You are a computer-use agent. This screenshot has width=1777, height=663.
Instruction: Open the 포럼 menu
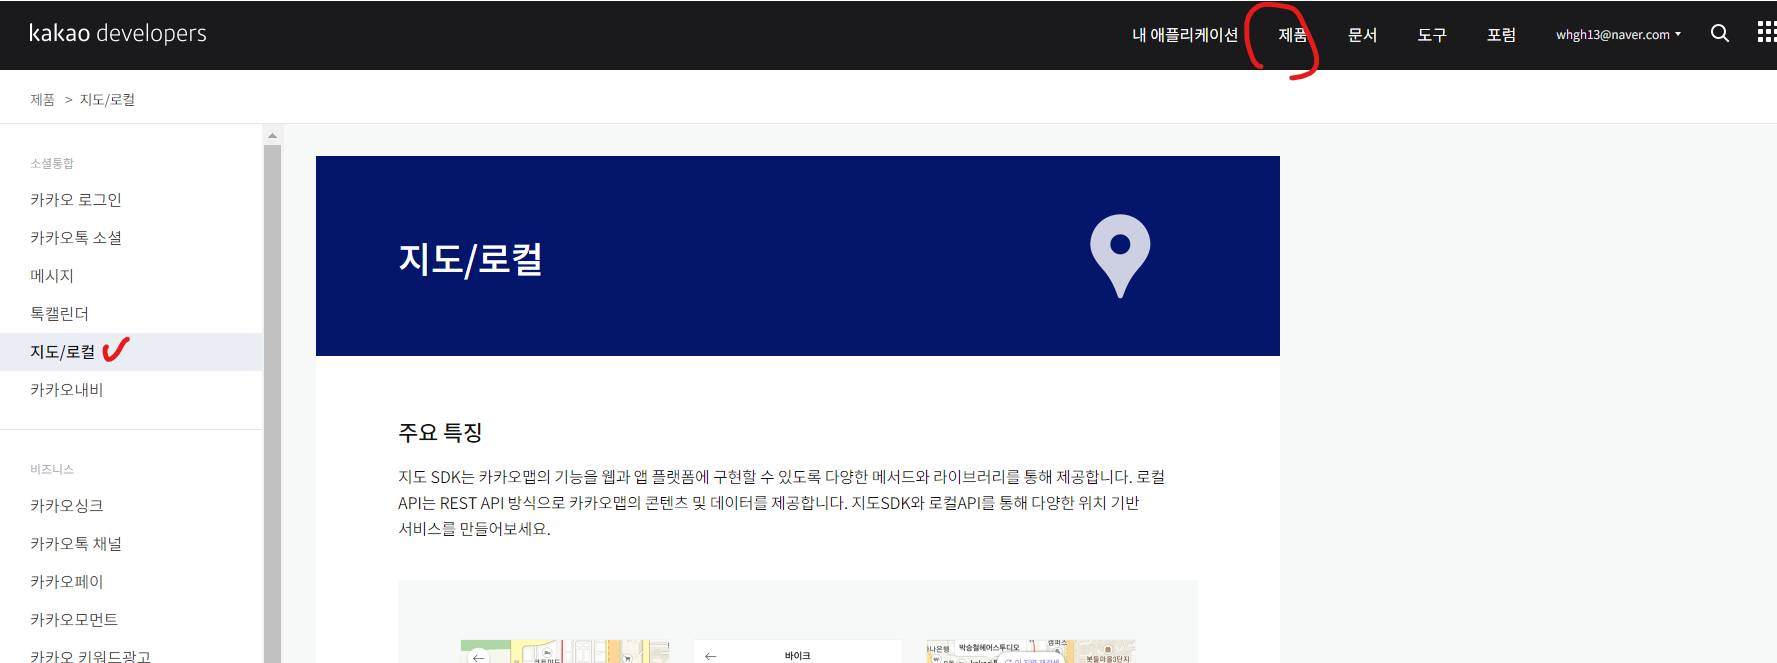(1501, 35)
